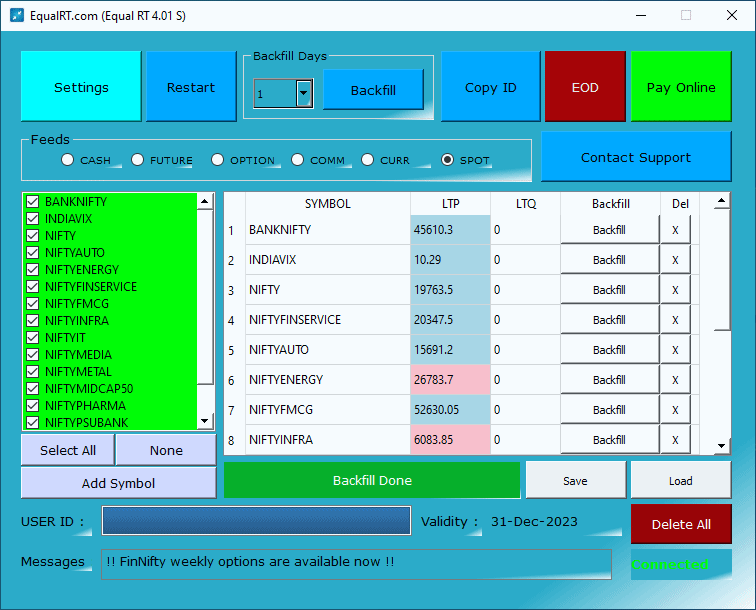Click Backfill in the BANKNIFTY row
The image size is (756, 610).
click(x=609, y=230)
